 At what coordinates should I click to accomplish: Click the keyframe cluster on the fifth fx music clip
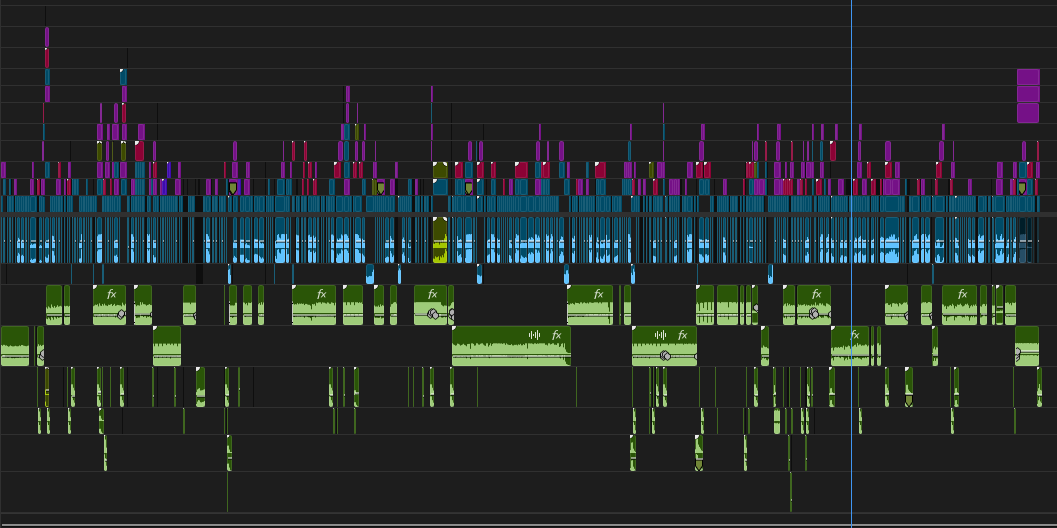click(814, 314)
